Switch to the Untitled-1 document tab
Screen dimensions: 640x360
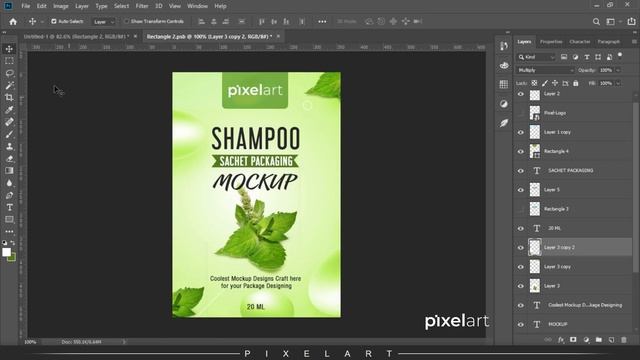[75, 36]
